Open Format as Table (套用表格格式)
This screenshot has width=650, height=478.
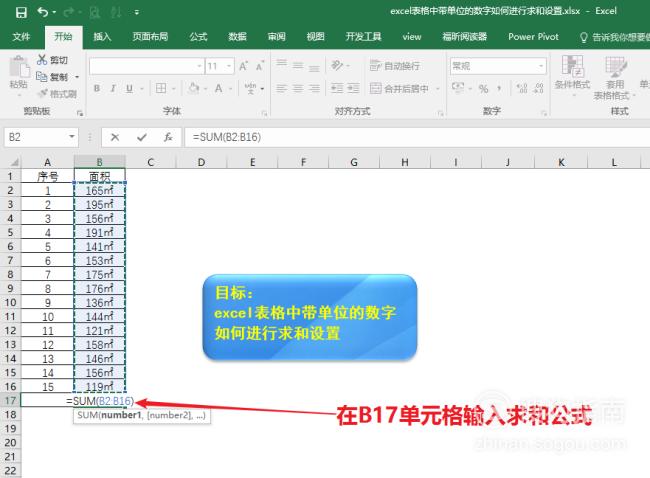click(x=614, y=78)
